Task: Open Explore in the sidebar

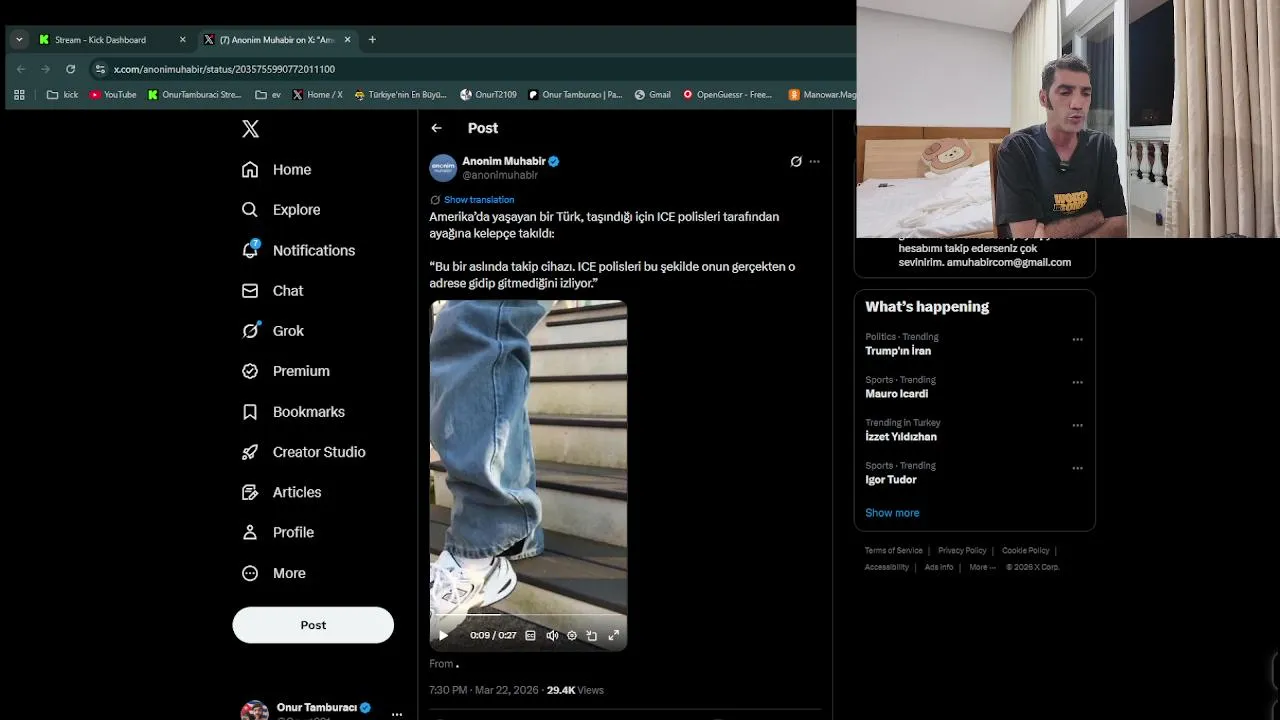Action: (281, 210)
